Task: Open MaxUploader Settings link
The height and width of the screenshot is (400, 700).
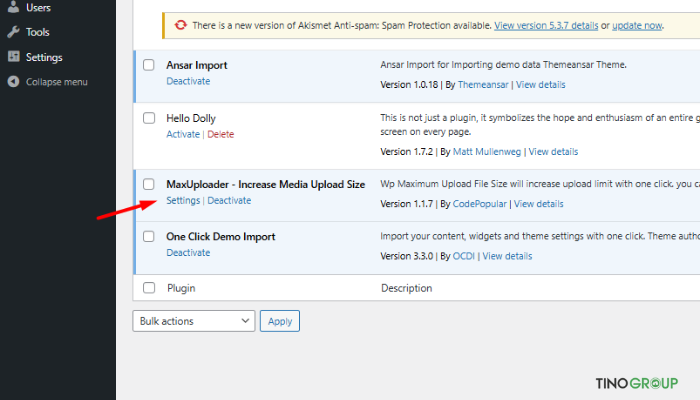Action: [183, 200]
